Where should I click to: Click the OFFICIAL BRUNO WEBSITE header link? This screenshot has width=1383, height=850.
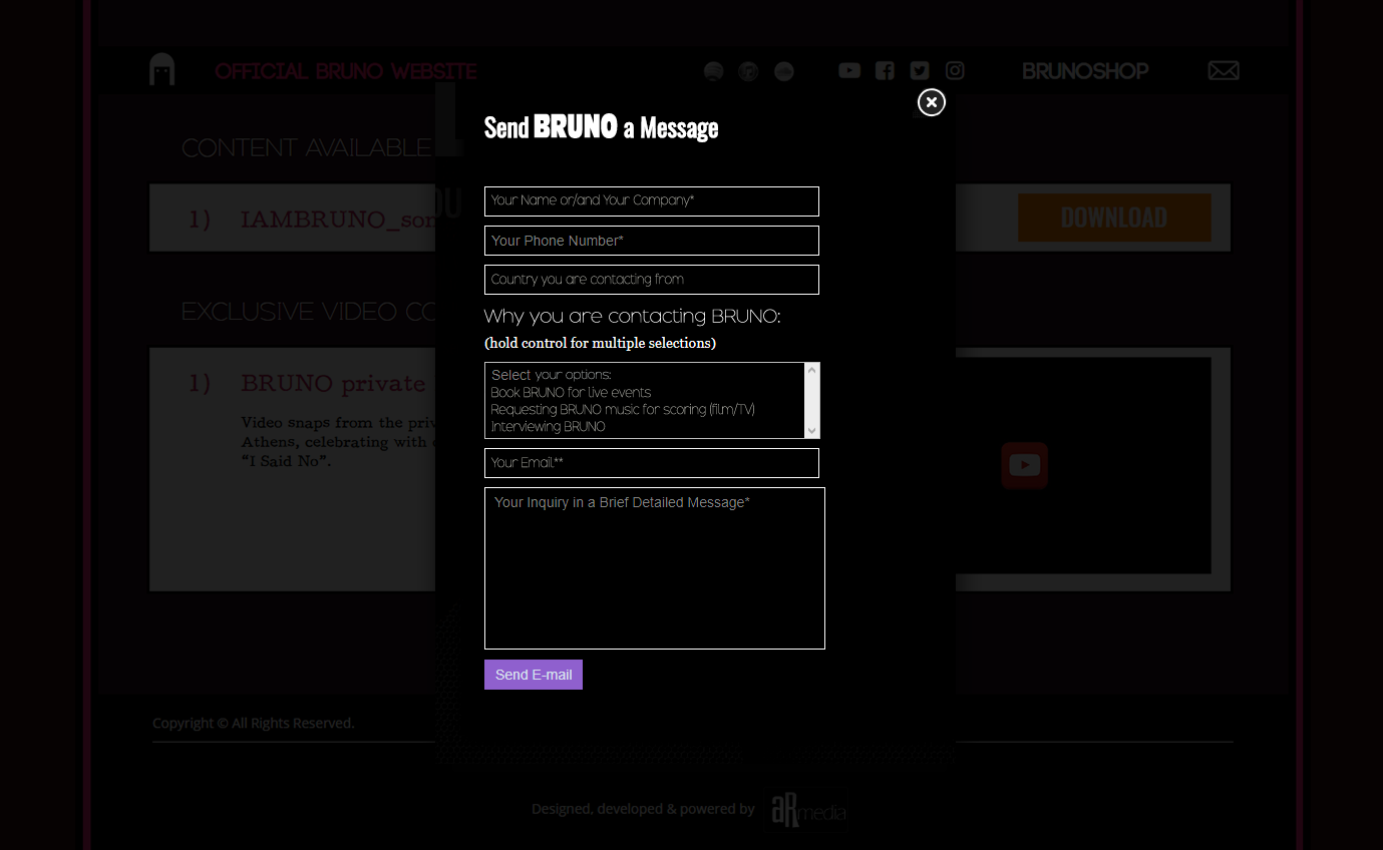346,71
